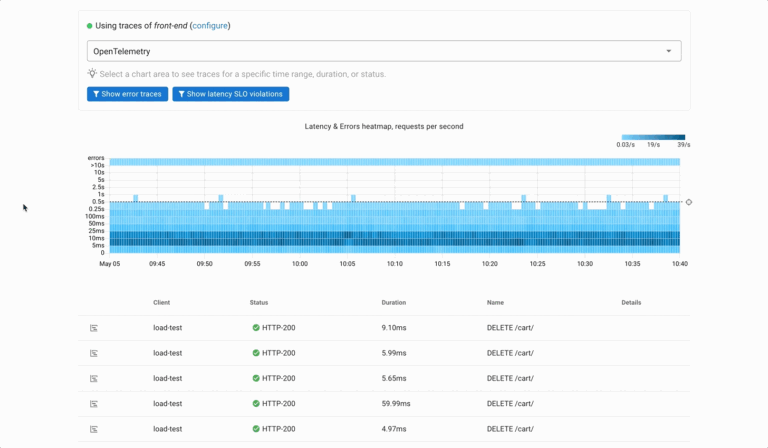Click the Name column header
The image size is (768, 448).
click(496, 302)
